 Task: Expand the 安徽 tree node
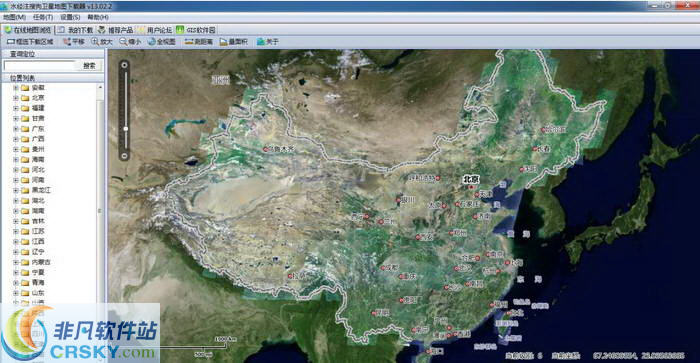point(16,88)
